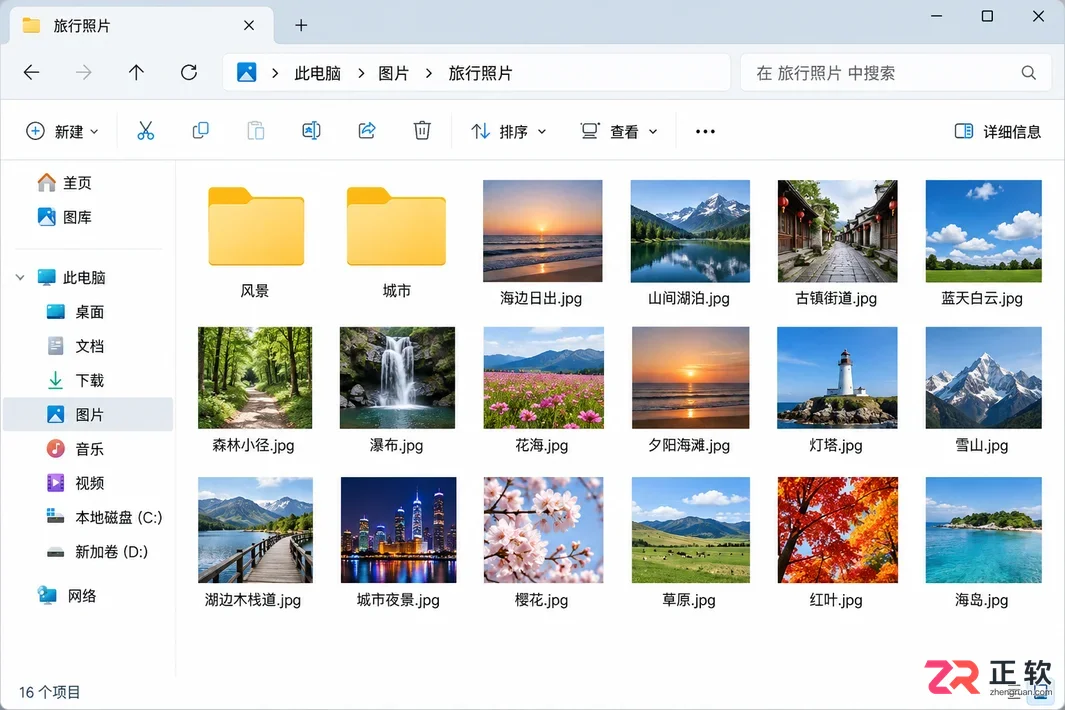
Task: Select the 古镇街道.jpg thumbnail
Action: coord(837,231)
